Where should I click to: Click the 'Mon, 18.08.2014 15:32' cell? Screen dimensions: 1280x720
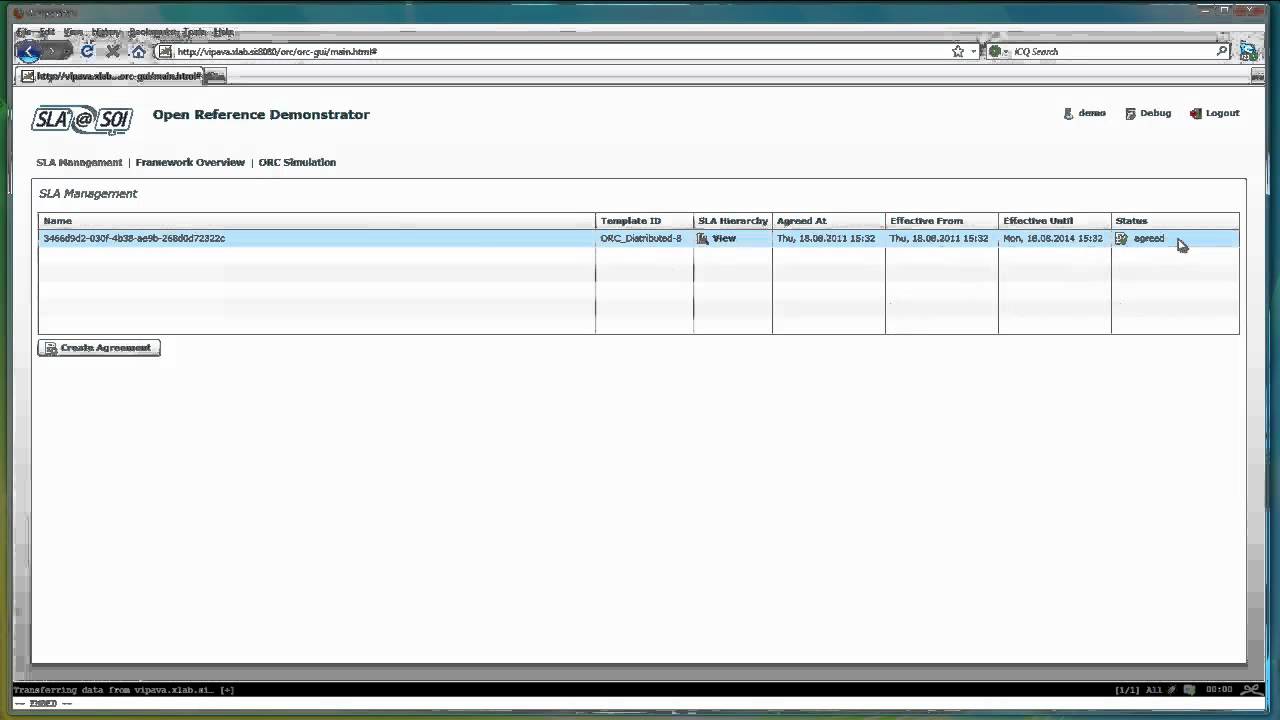click(1053, 238)
